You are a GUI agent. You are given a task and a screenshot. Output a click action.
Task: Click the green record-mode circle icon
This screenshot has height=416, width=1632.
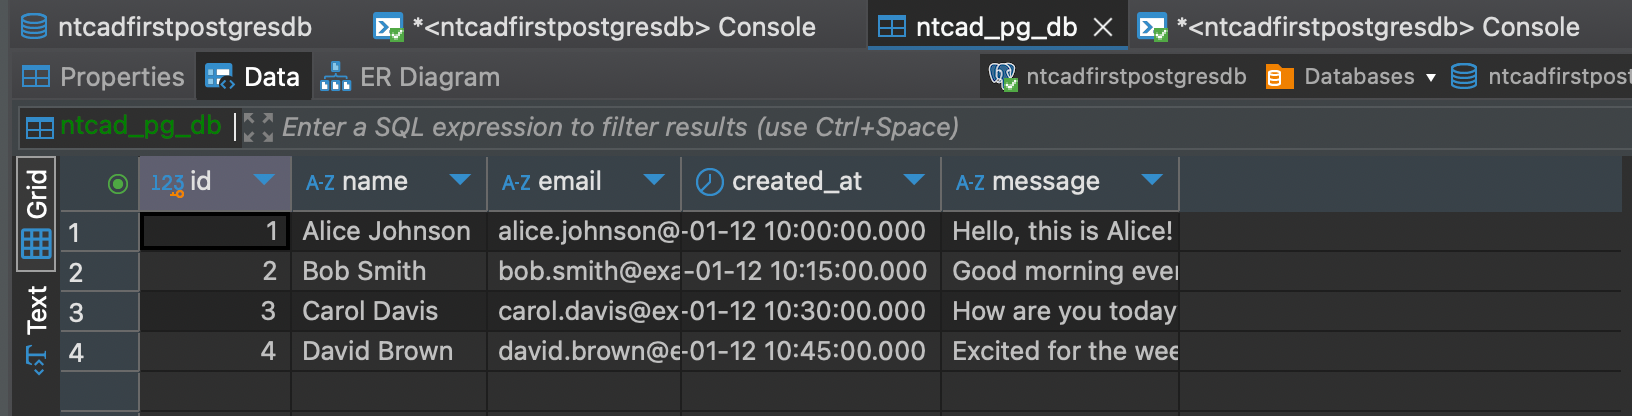point(118,183)
